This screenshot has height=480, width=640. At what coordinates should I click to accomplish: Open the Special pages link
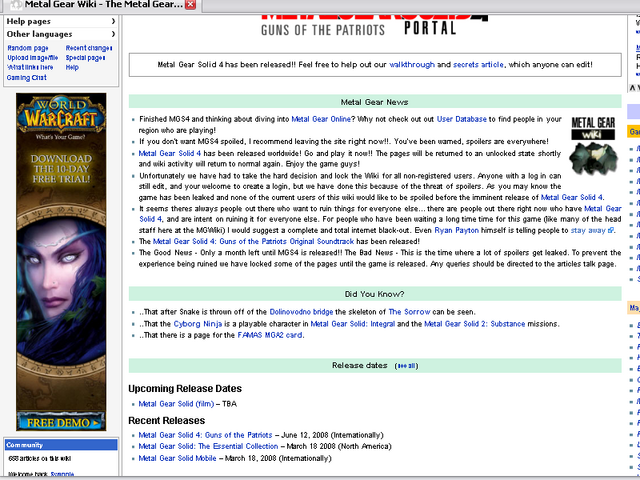(85, 58)
